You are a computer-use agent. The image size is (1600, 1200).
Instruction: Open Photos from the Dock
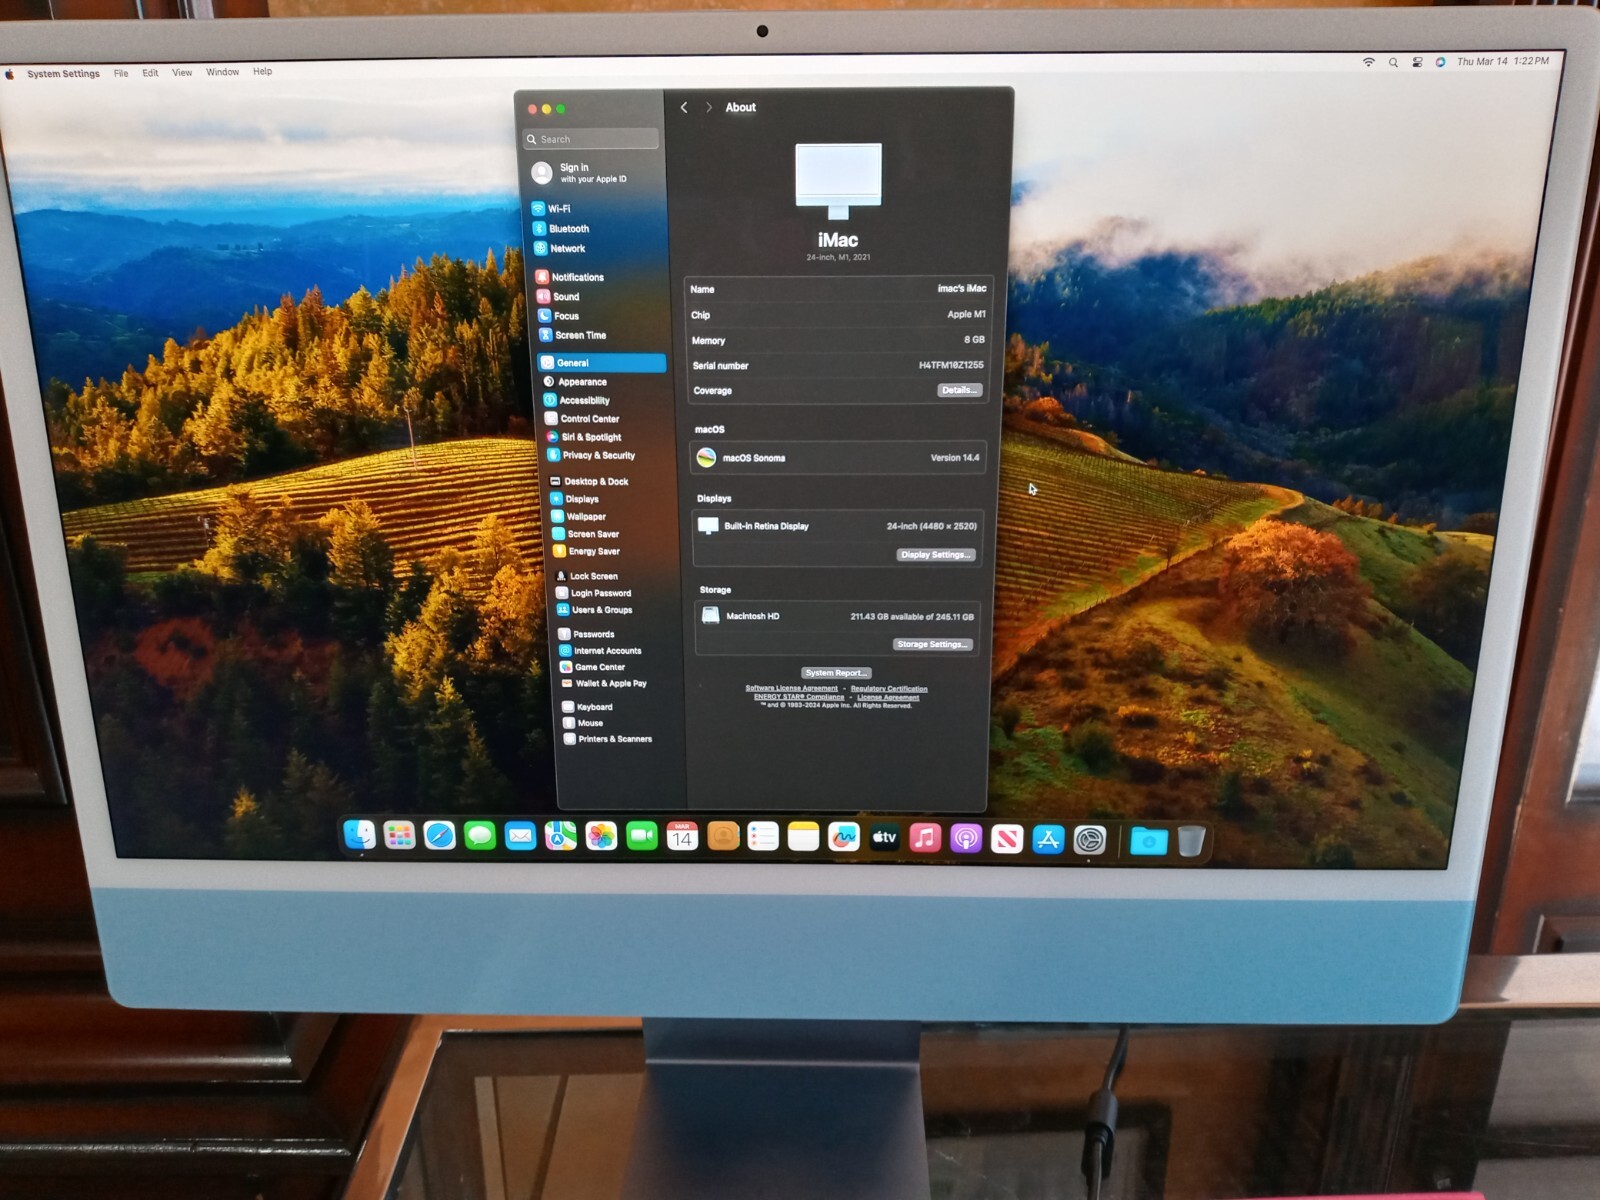[601, 836]
